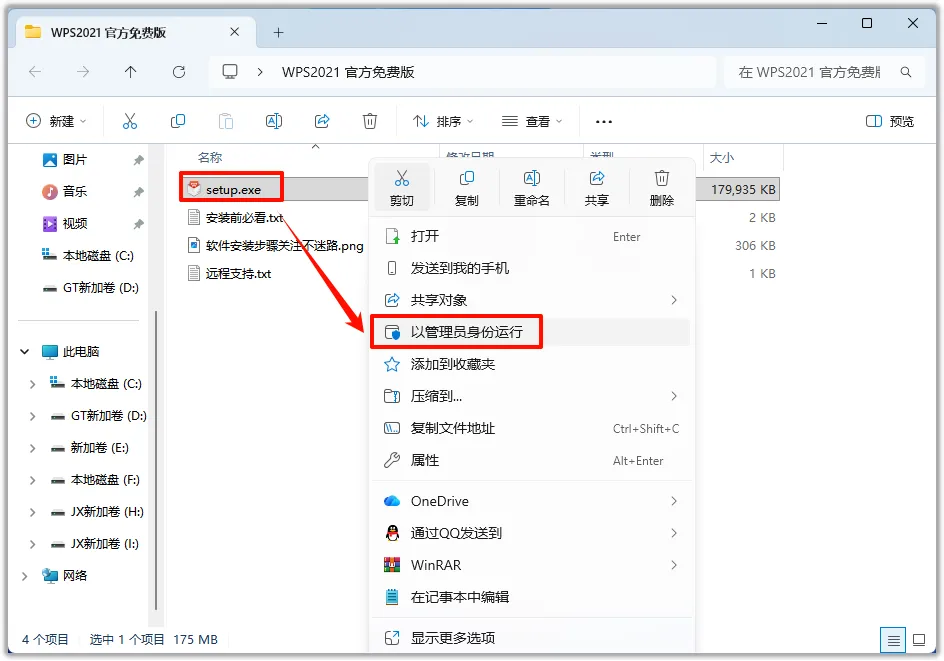This screenshot has width=944, height=661.
Task: Expand GT新加卷 (D:) under 此电脑
Action: pos(33,416)
